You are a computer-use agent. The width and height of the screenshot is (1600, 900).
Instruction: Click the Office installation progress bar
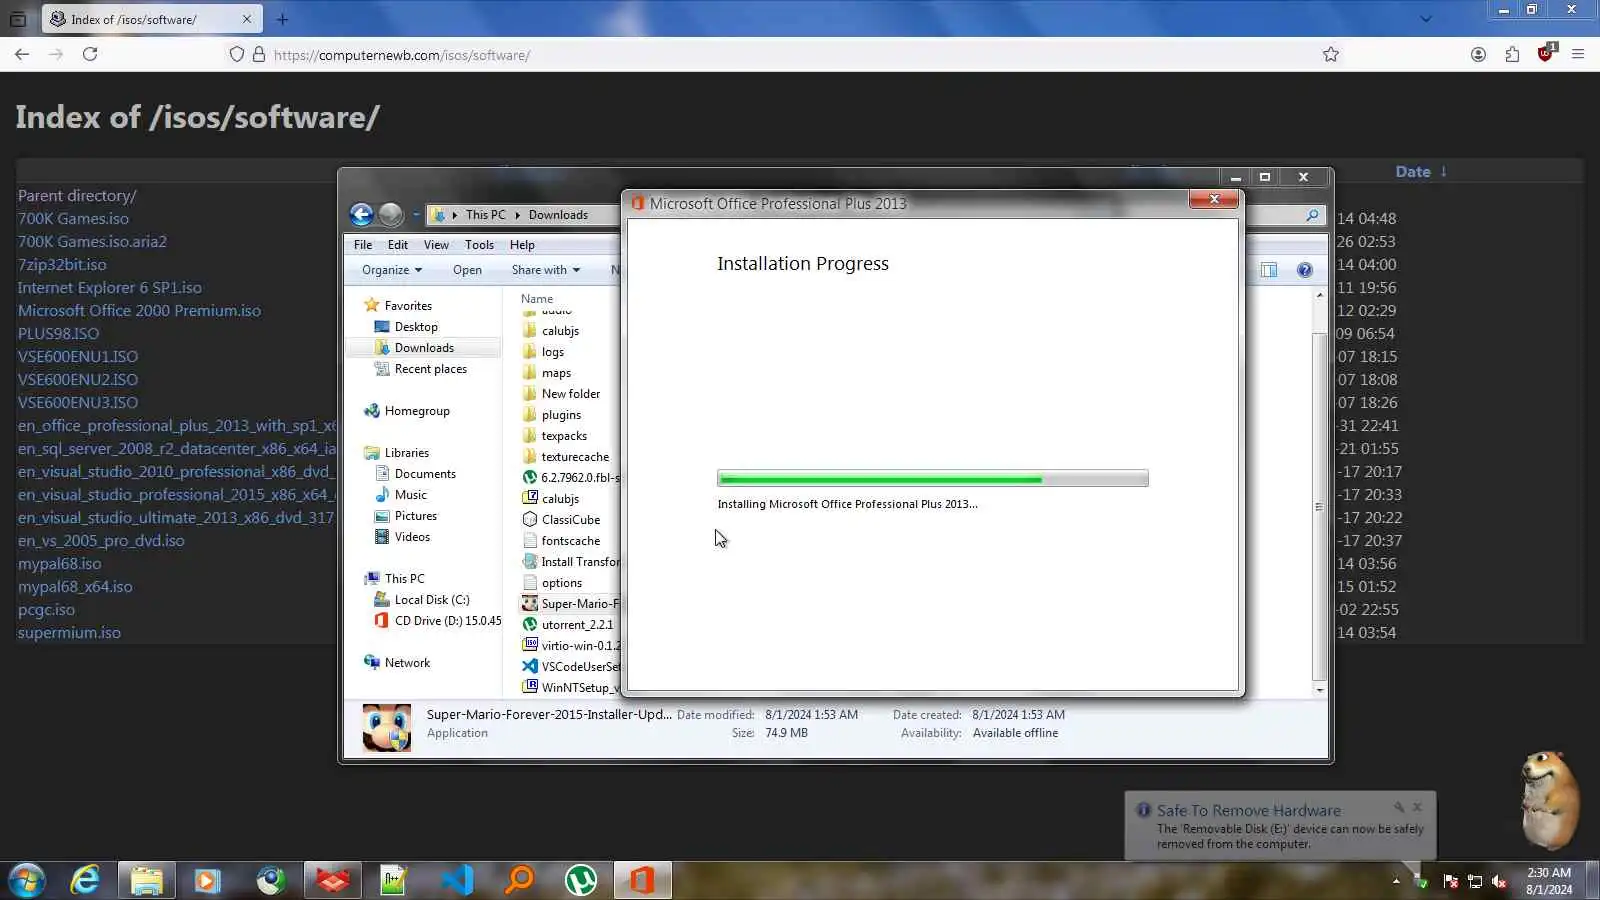[932, 479]
